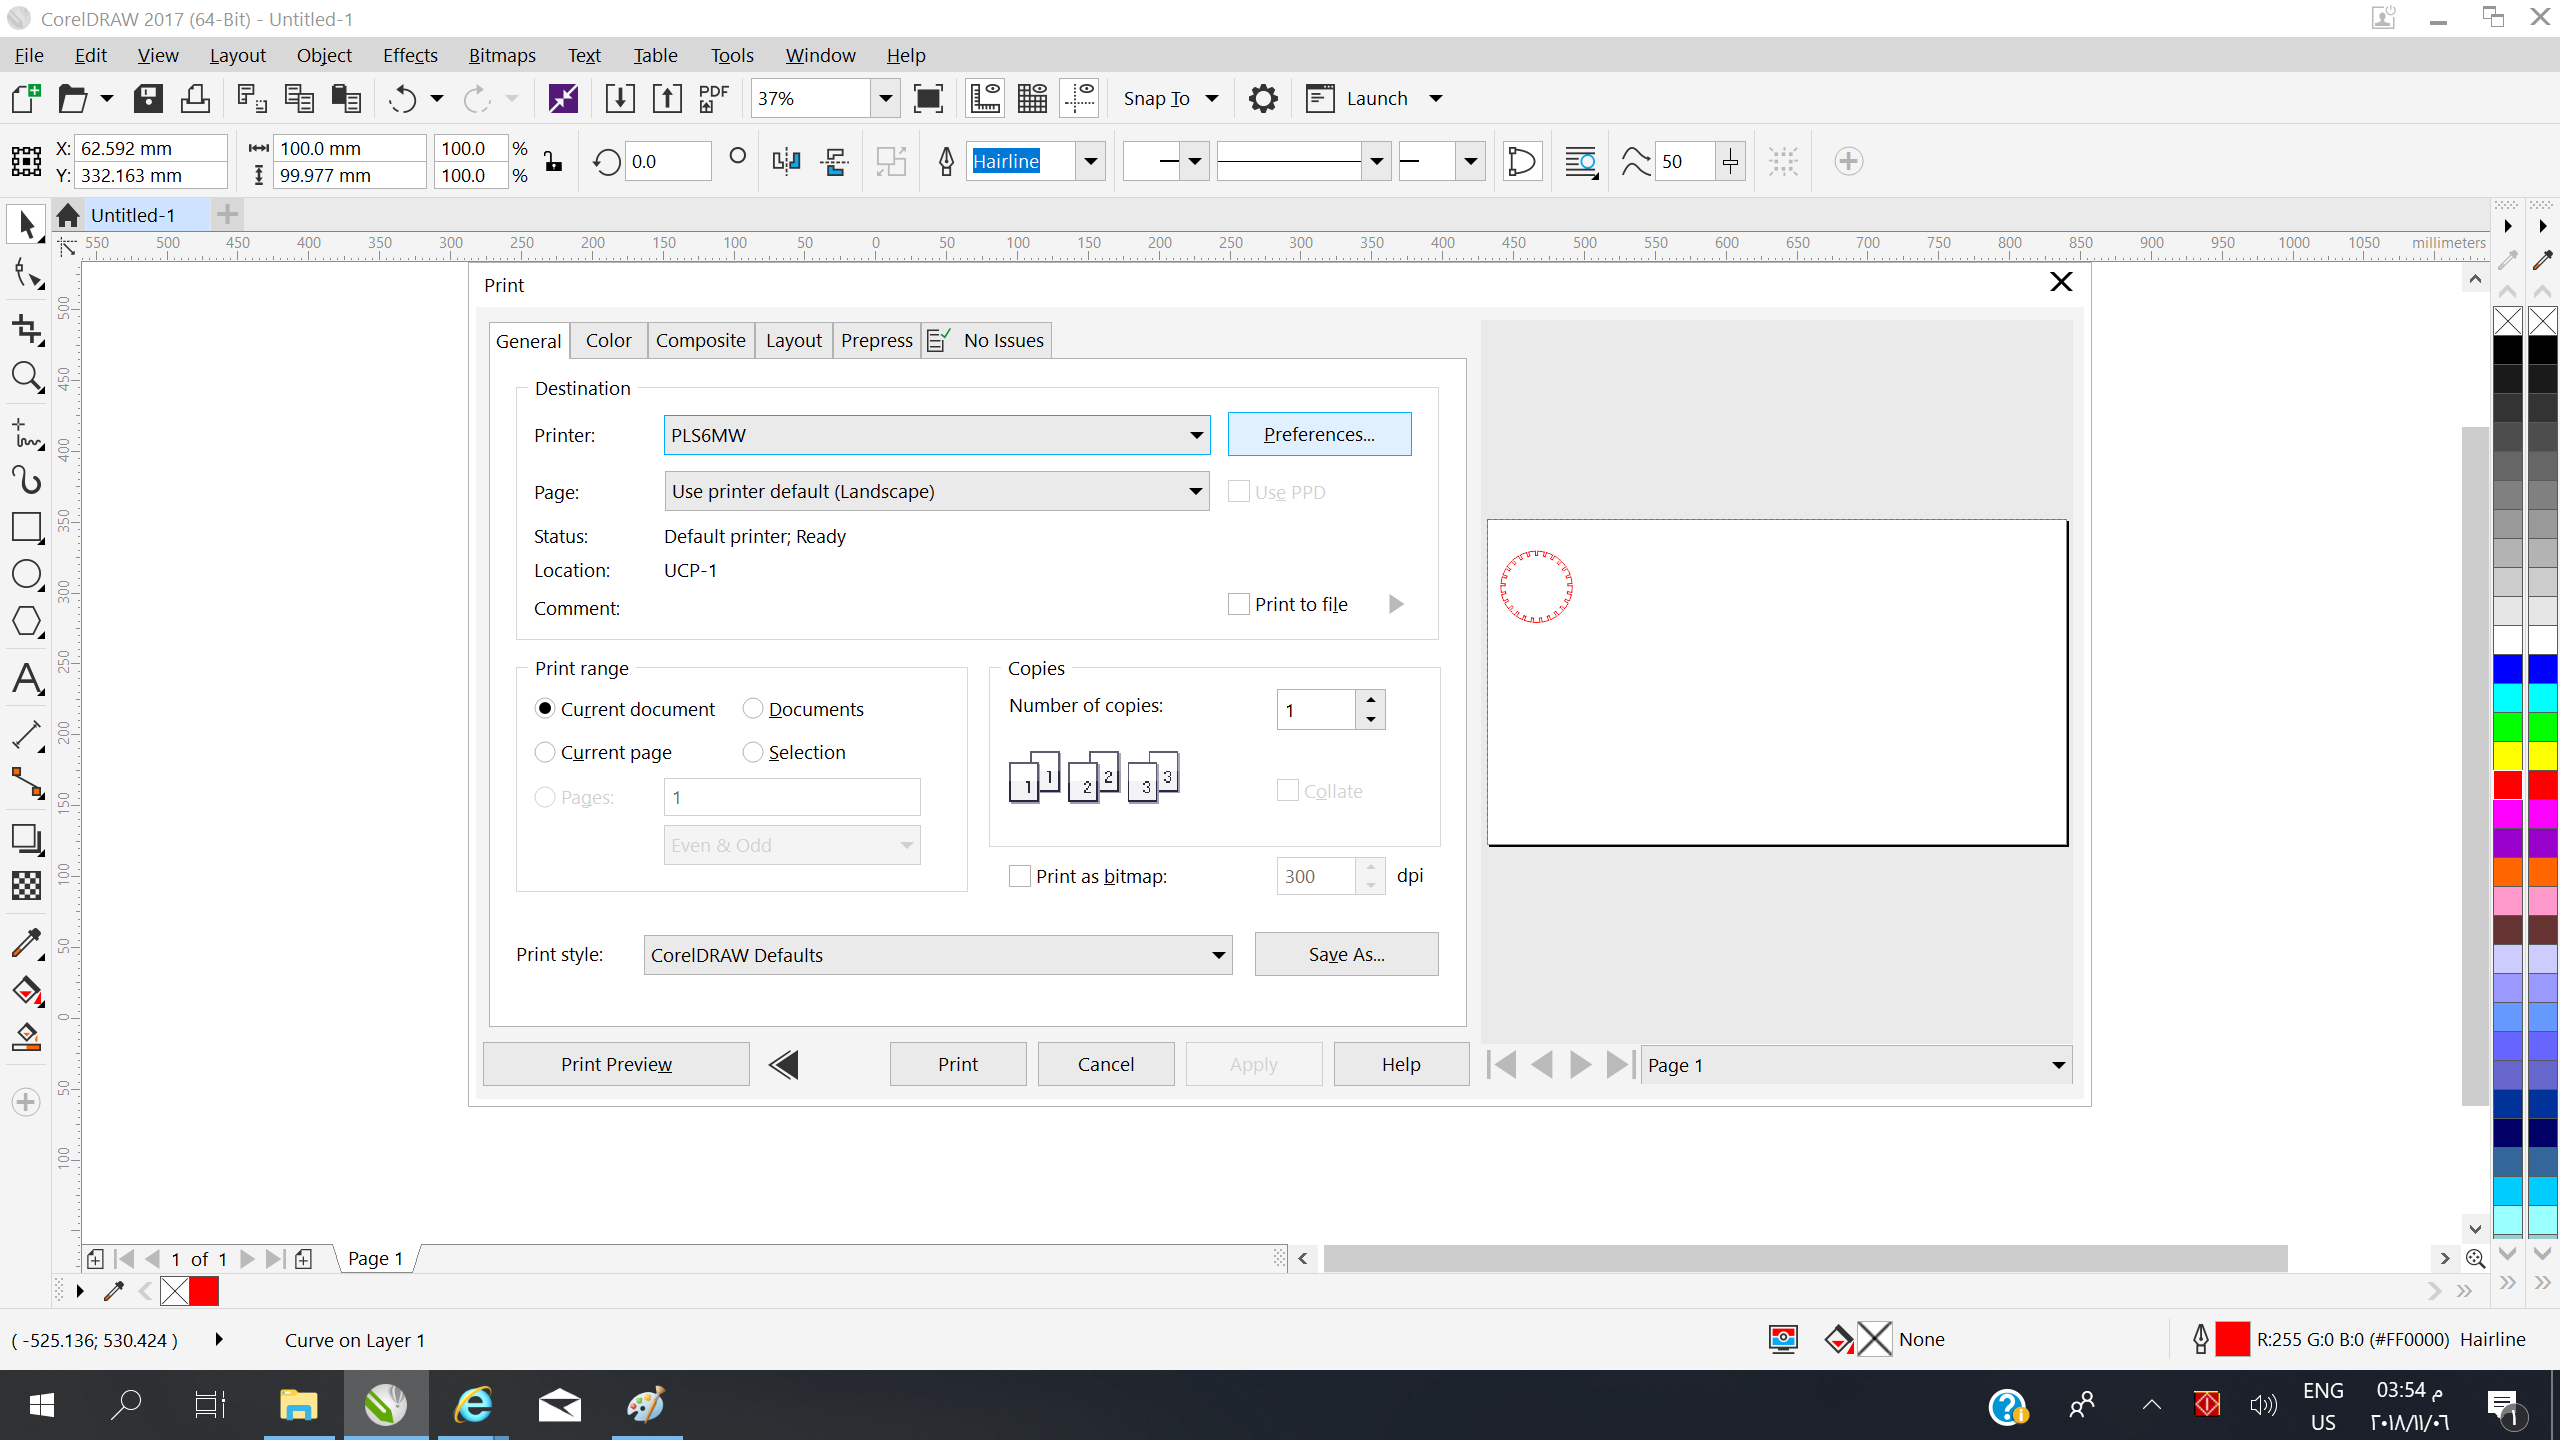Expand the Launch dropdown arrow
Image resolution: width=2560 pixels, height=1440 pixels.
point(1435,98)
